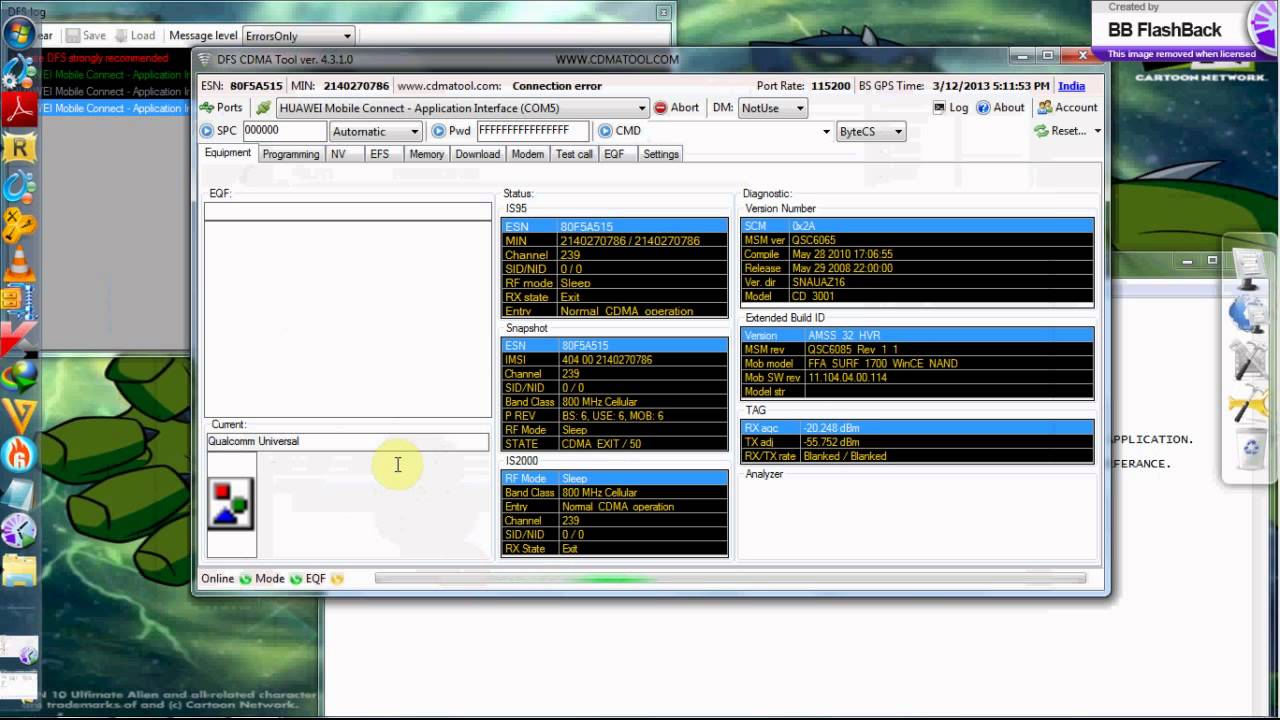The image size is (1280, 720).
Task: Select the RX agc -20.248 dBm row
Action: pos(917,428)
